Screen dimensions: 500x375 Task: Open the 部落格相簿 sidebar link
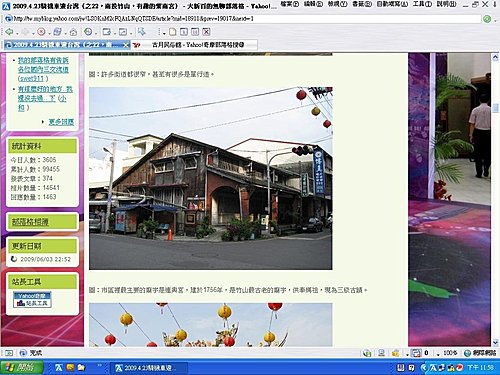(x=30, y=222)
